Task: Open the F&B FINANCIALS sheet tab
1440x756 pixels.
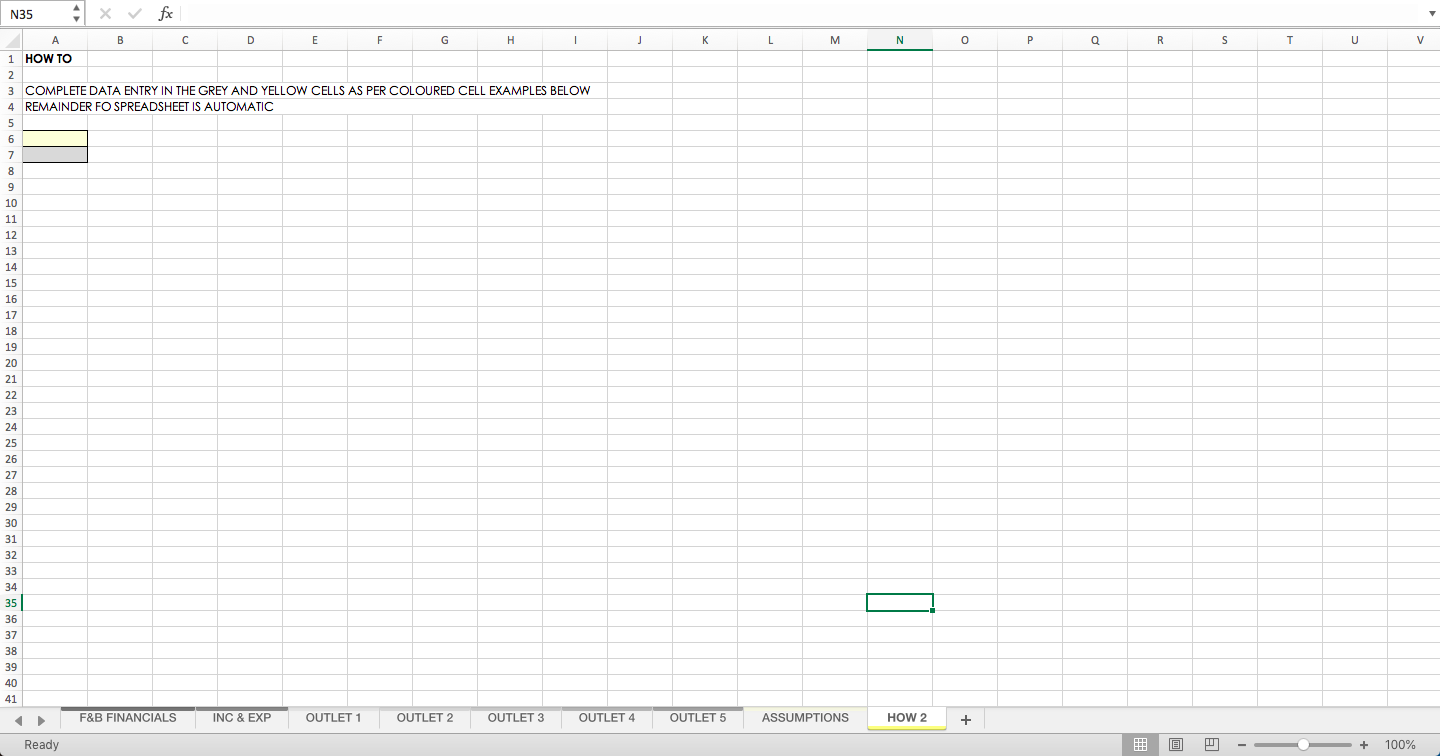Action: (128, 718)
